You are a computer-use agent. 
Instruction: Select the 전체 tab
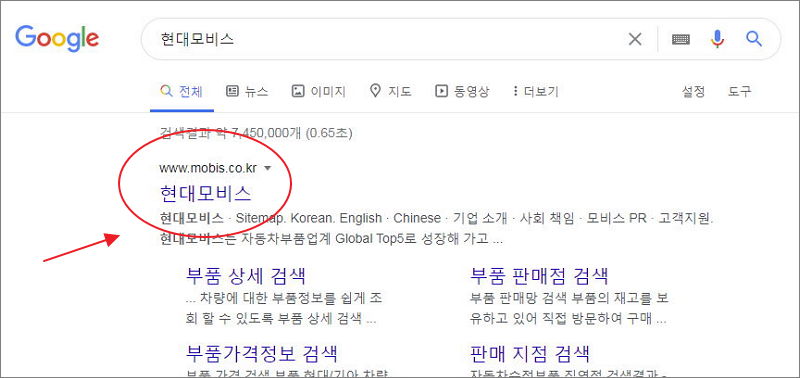[182, 92]
